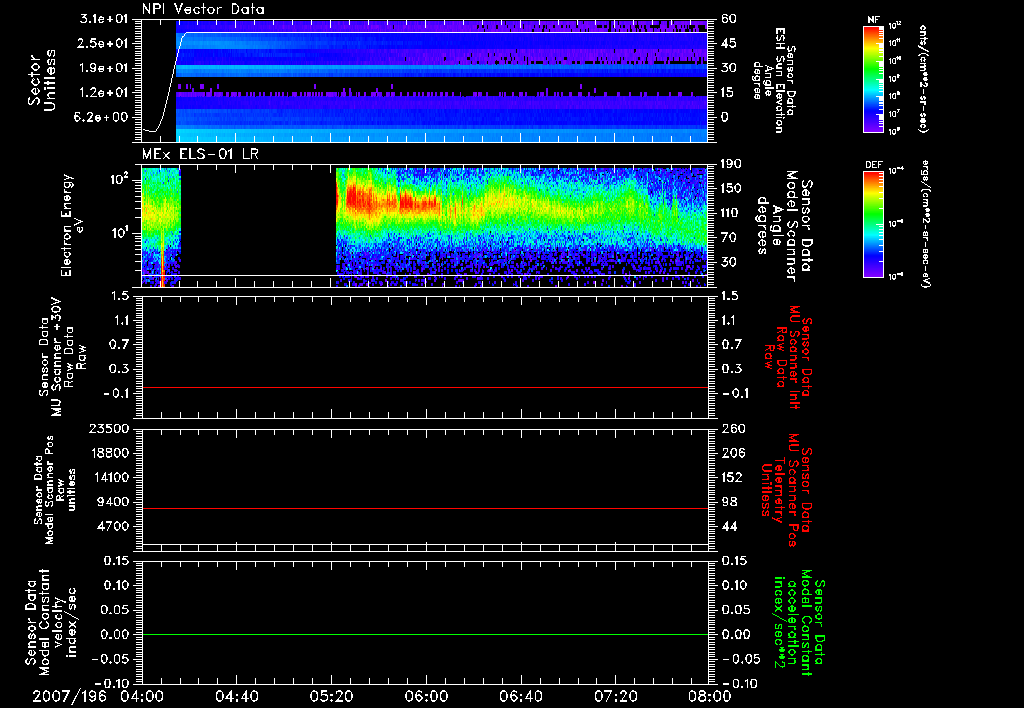Click the "44" telemetry position tick label

tap(729, 526)
